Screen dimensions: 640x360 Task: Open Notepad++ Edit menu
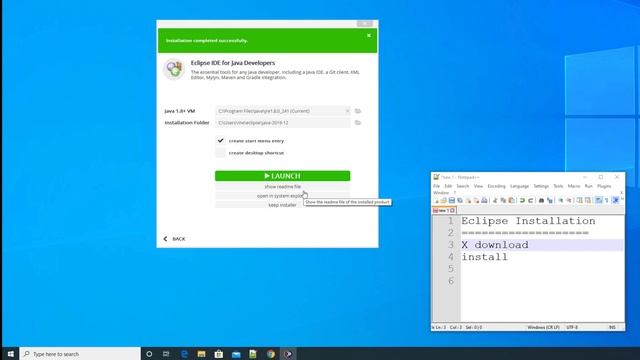click(448, 186)
